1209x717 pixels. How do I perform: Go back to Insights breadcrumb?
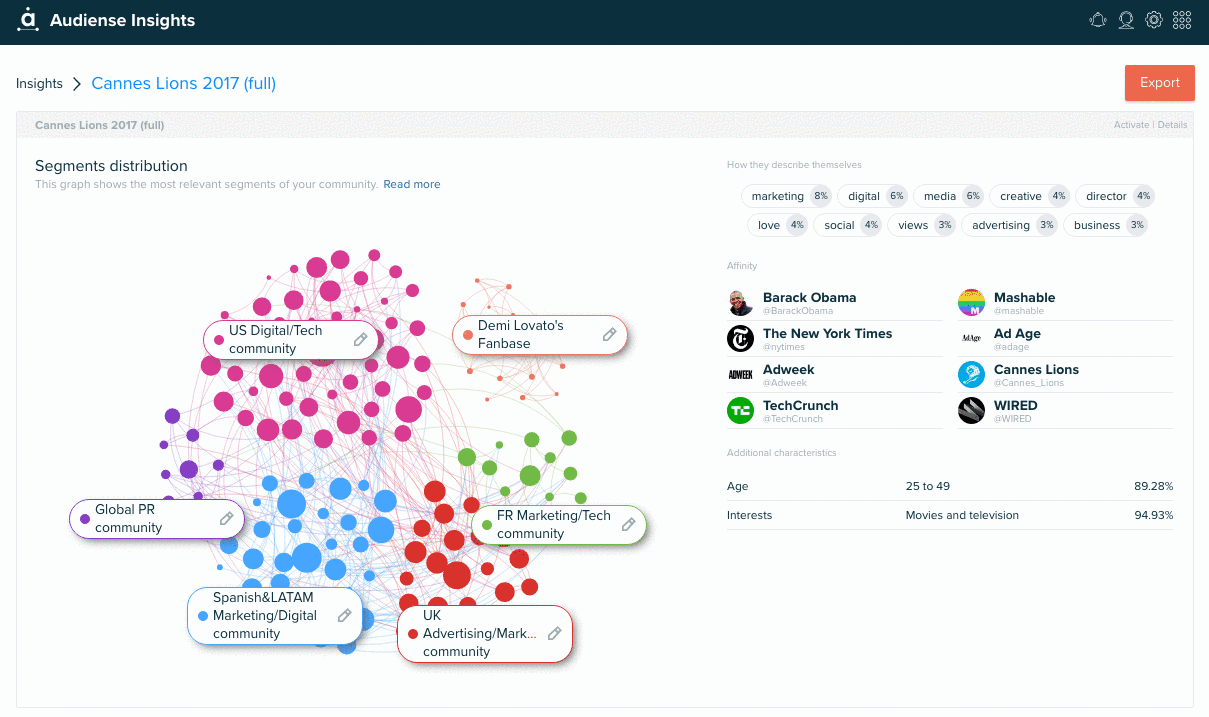(39, 84)
